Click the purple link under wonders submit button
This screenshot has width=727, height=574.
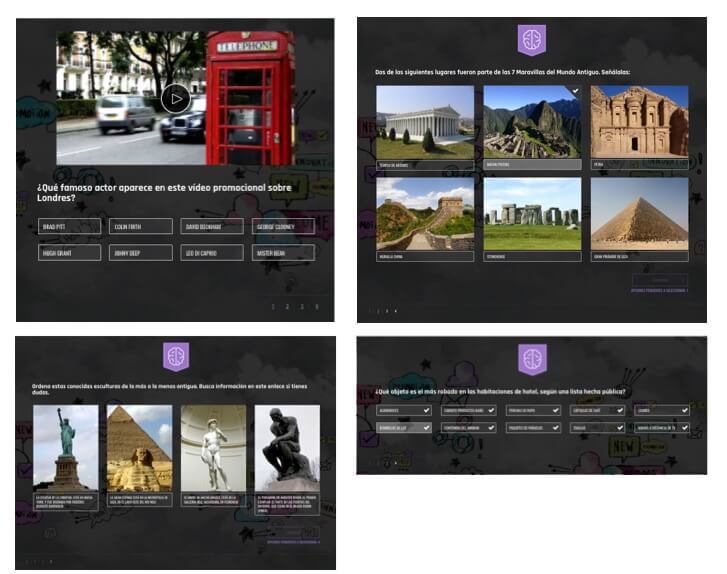[x=659, y=291]
